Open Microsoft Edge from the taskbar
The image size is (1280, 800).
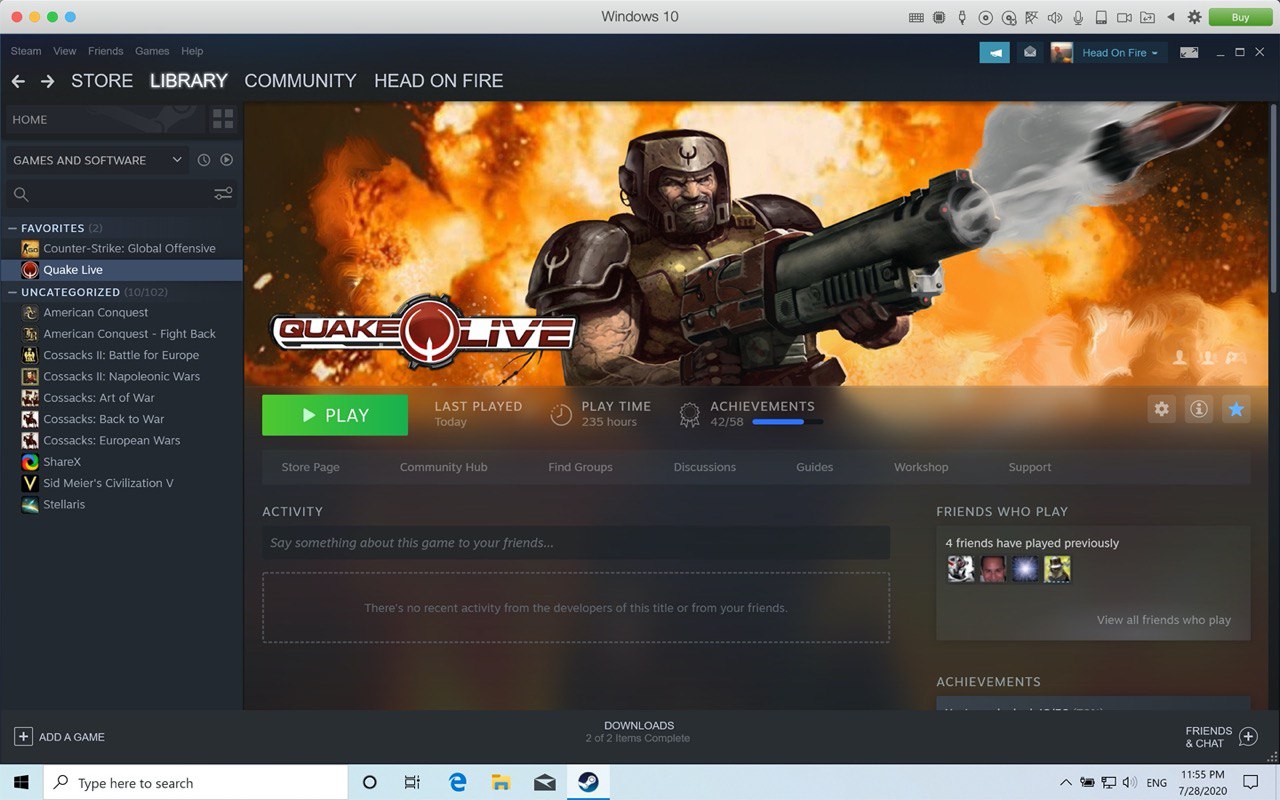tap(458, 783)
